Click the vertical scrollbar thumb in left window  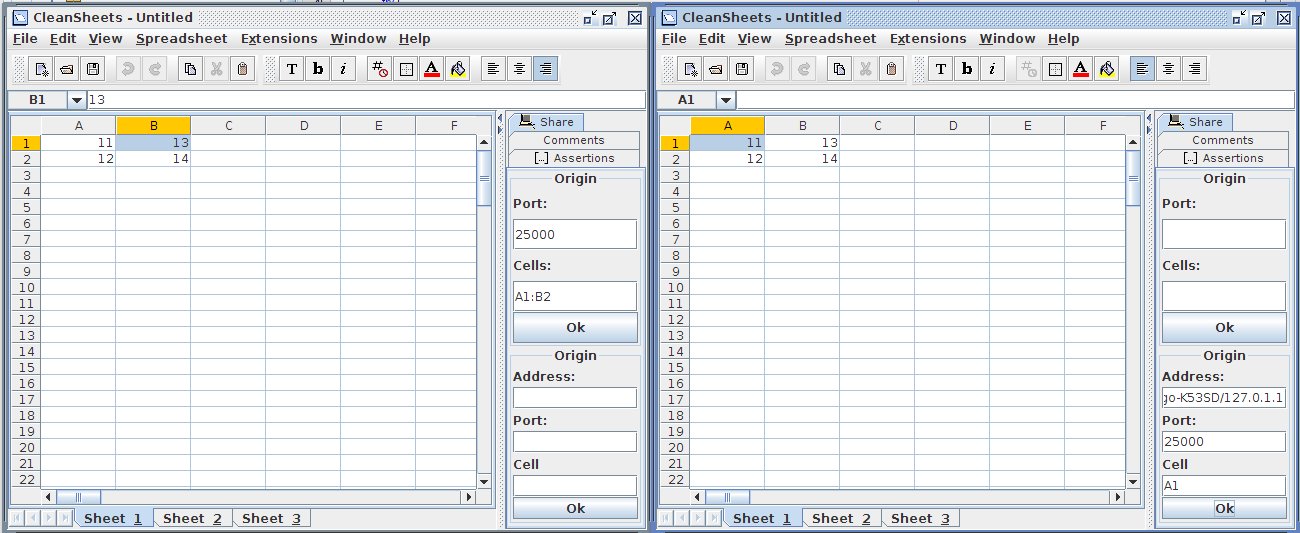coord(484,178)
